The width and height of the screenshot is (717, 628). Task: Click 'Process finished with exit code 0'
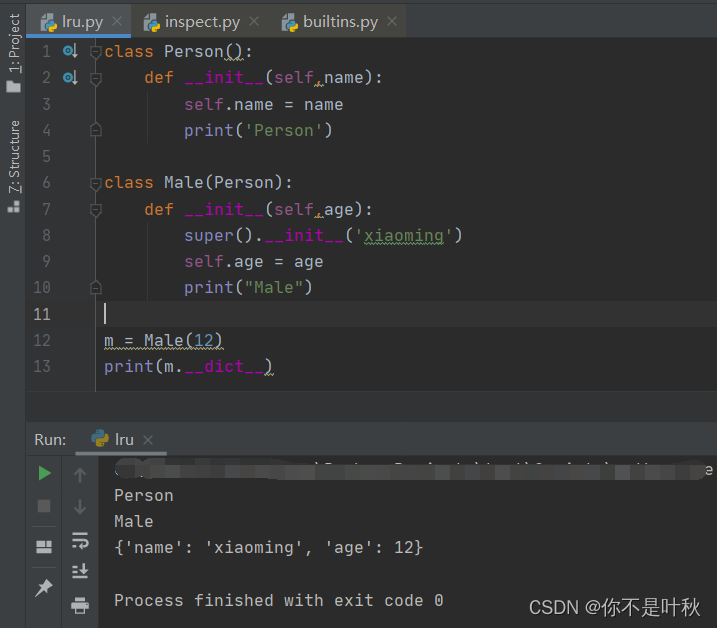tap(279, 600)
